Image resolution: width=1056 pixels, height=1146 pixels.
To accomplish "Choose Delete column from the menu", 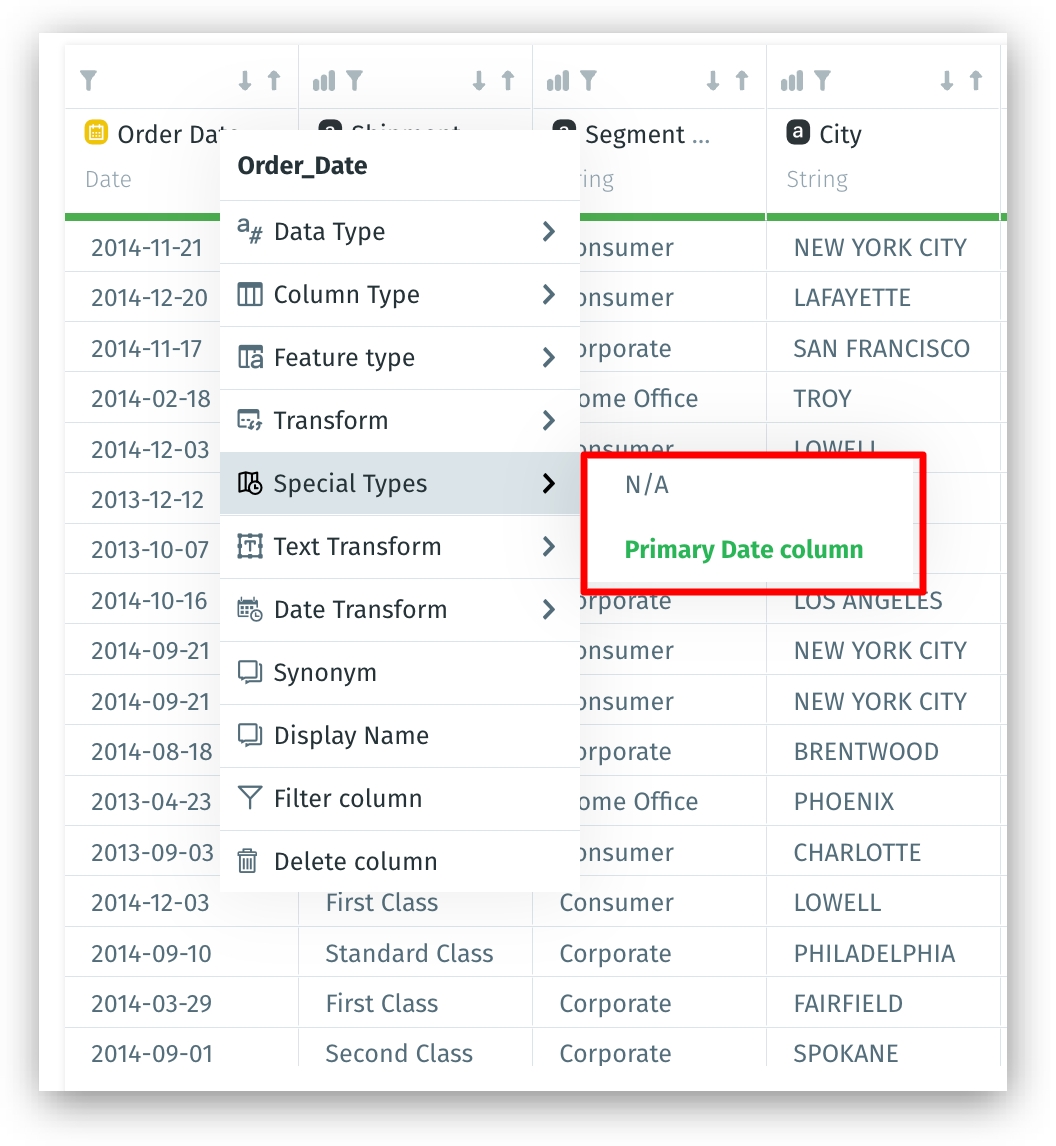I will (x=355, y=861).
